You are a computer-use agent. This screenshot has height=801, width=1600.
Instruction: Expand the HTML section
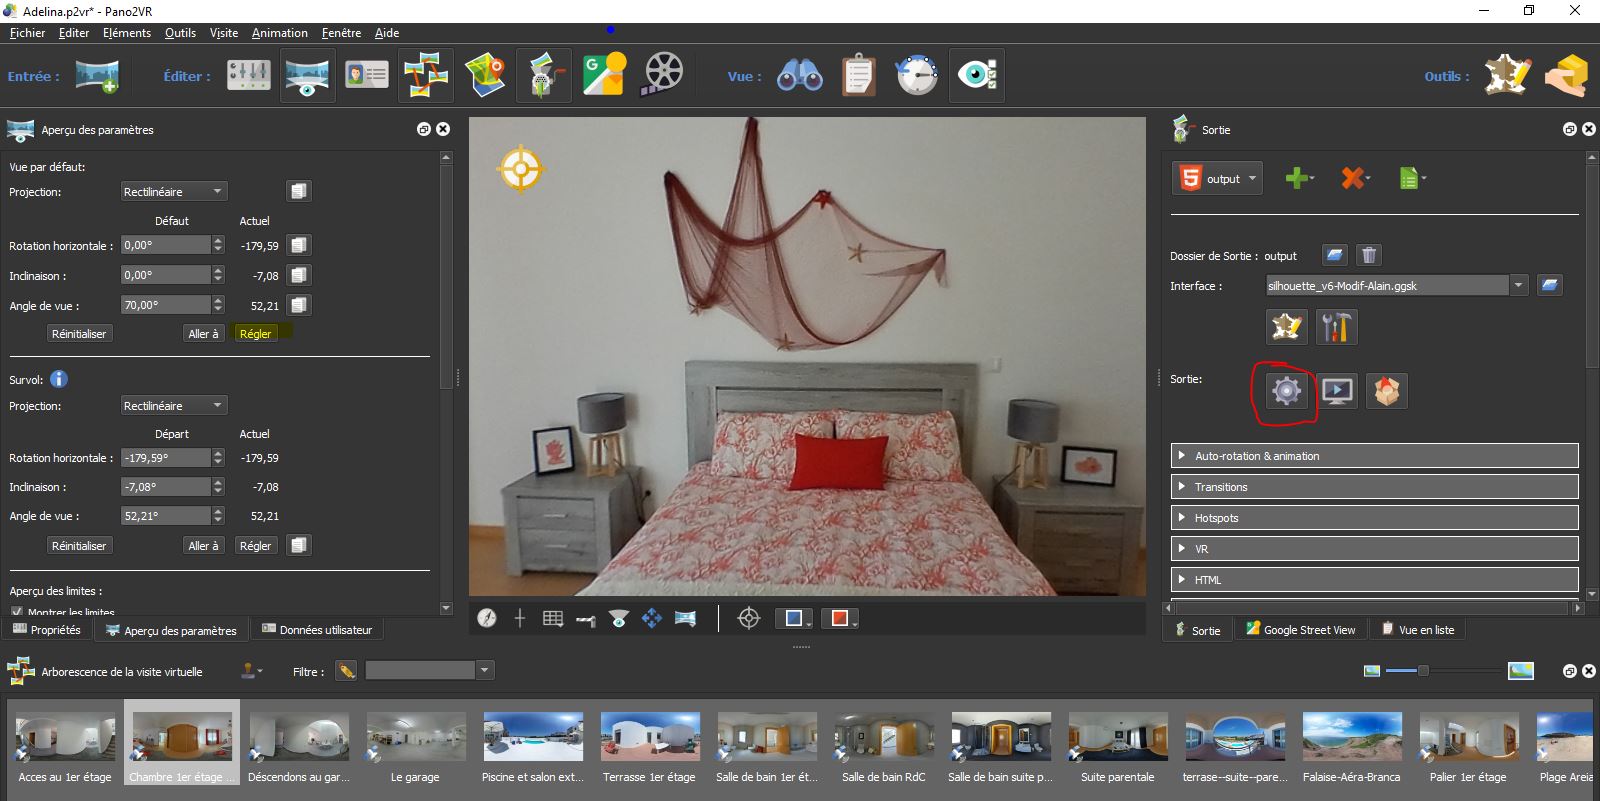1374,579
